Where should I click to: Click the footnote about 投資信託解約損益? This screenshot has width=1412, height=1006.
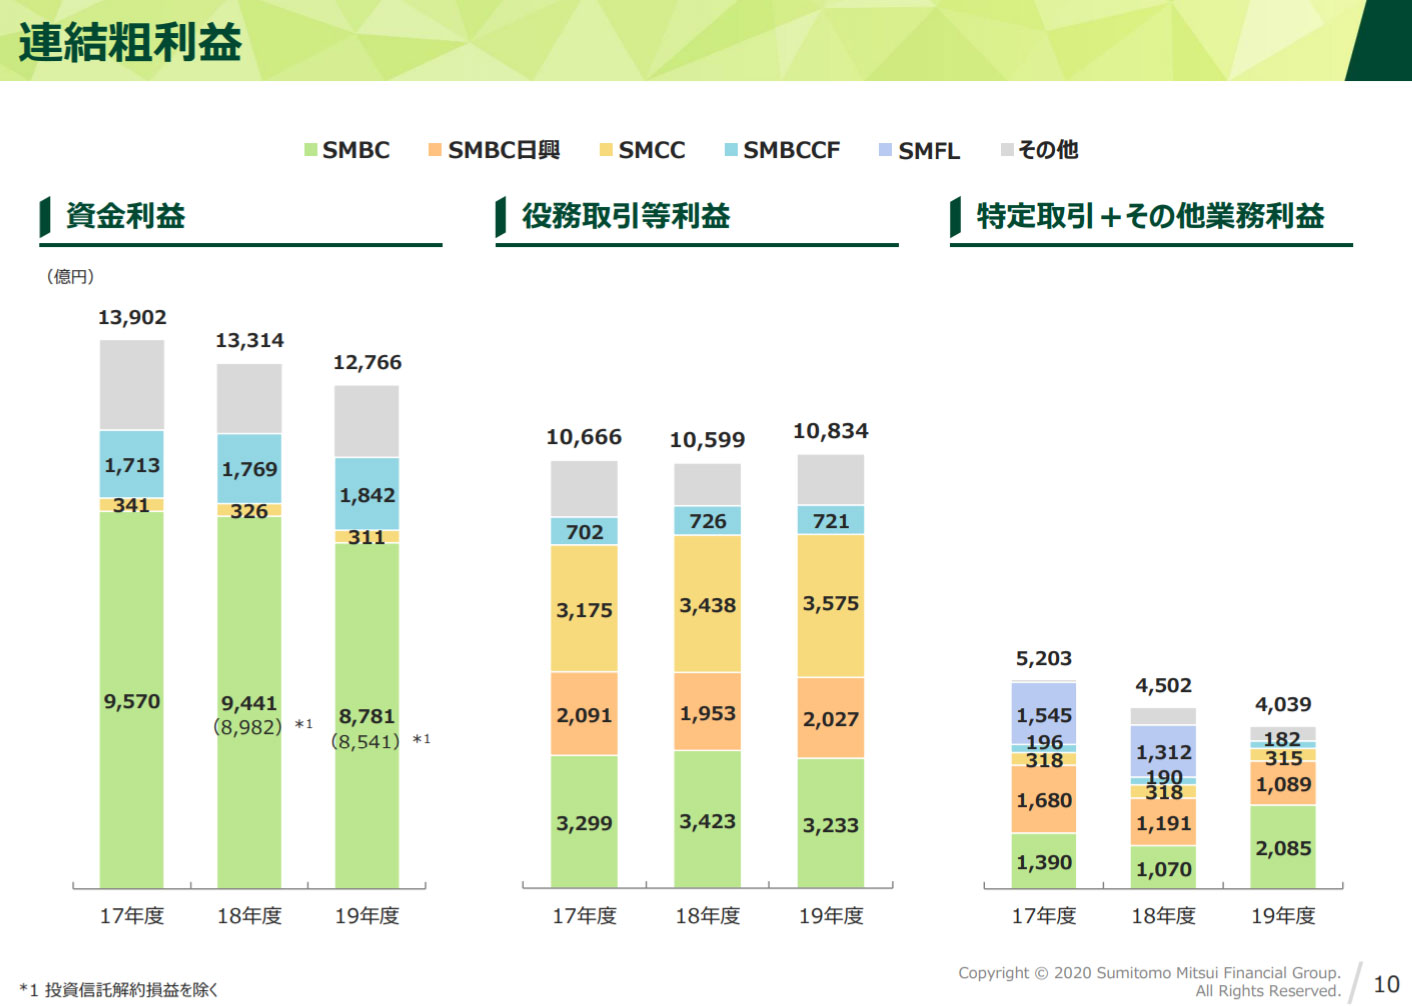click(x=119, y=990)
